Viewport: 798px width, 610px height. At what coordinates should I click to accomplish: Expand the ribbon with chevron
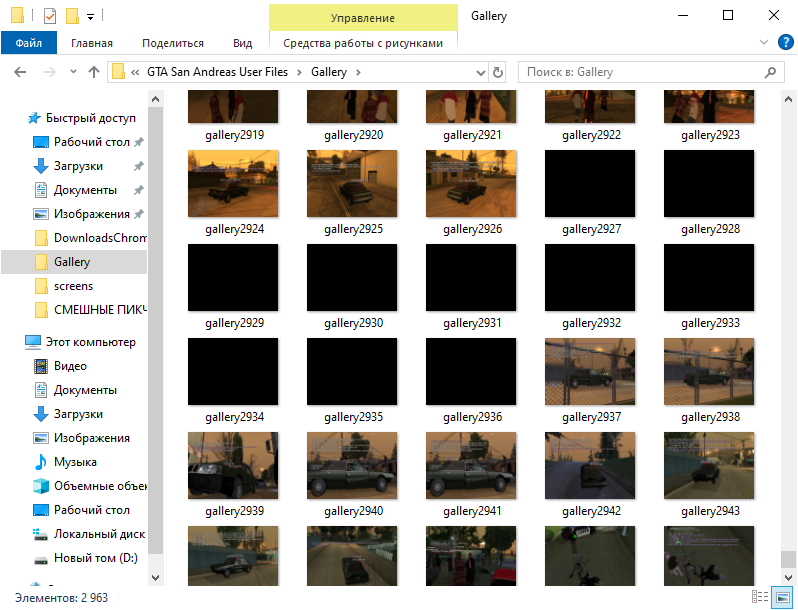(x=764, y=42)
